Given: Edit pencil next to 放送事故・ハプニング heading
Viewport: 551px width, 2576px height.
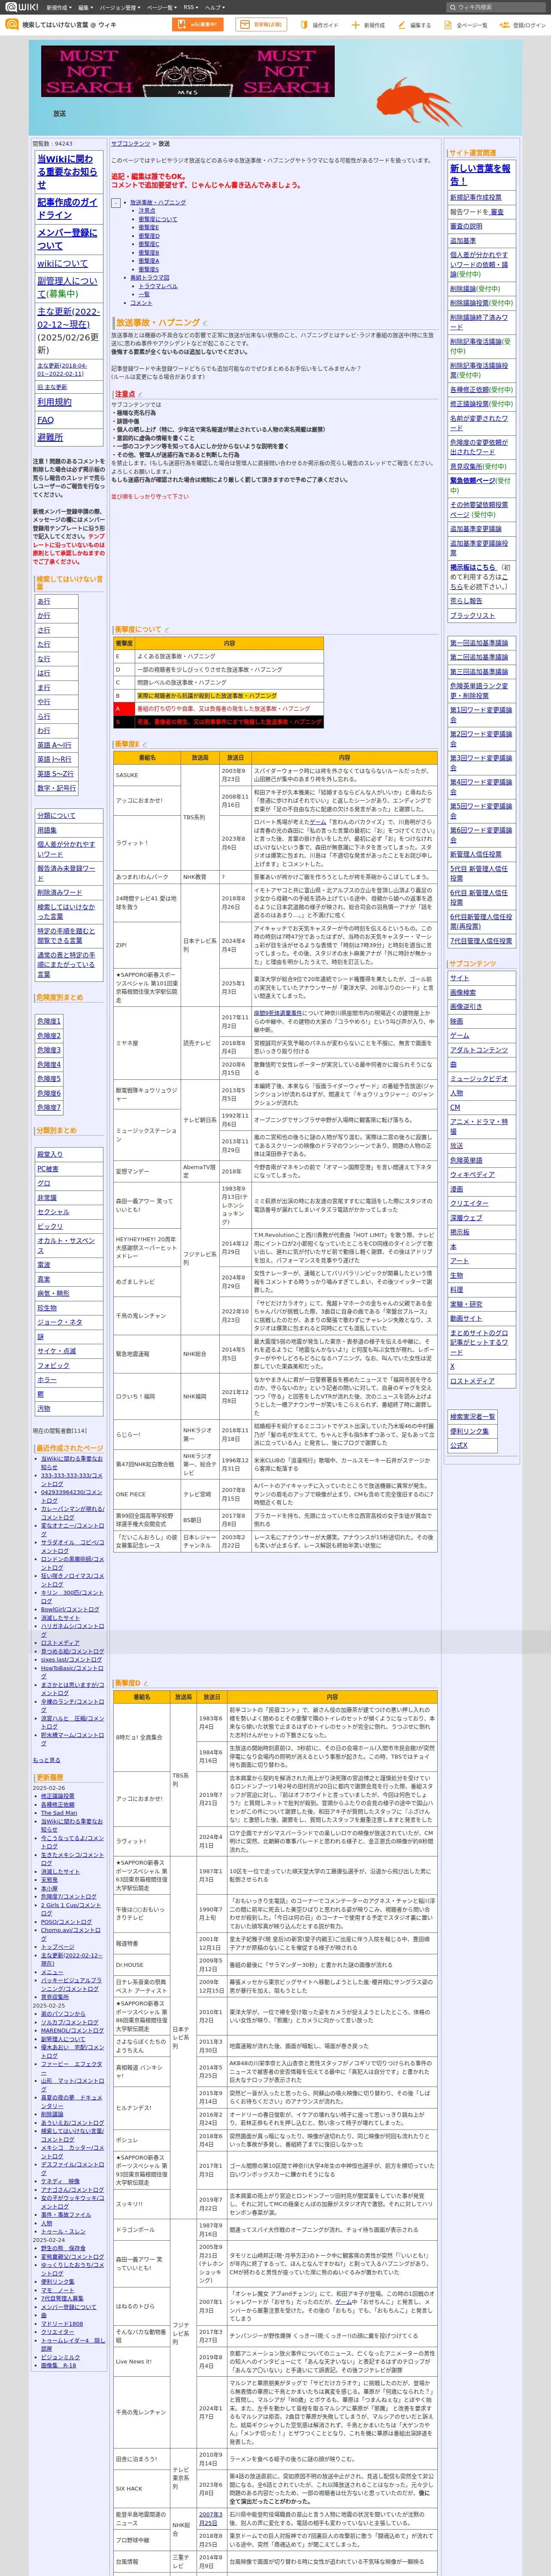Looking at the screenshot, I should pos(206,323).
